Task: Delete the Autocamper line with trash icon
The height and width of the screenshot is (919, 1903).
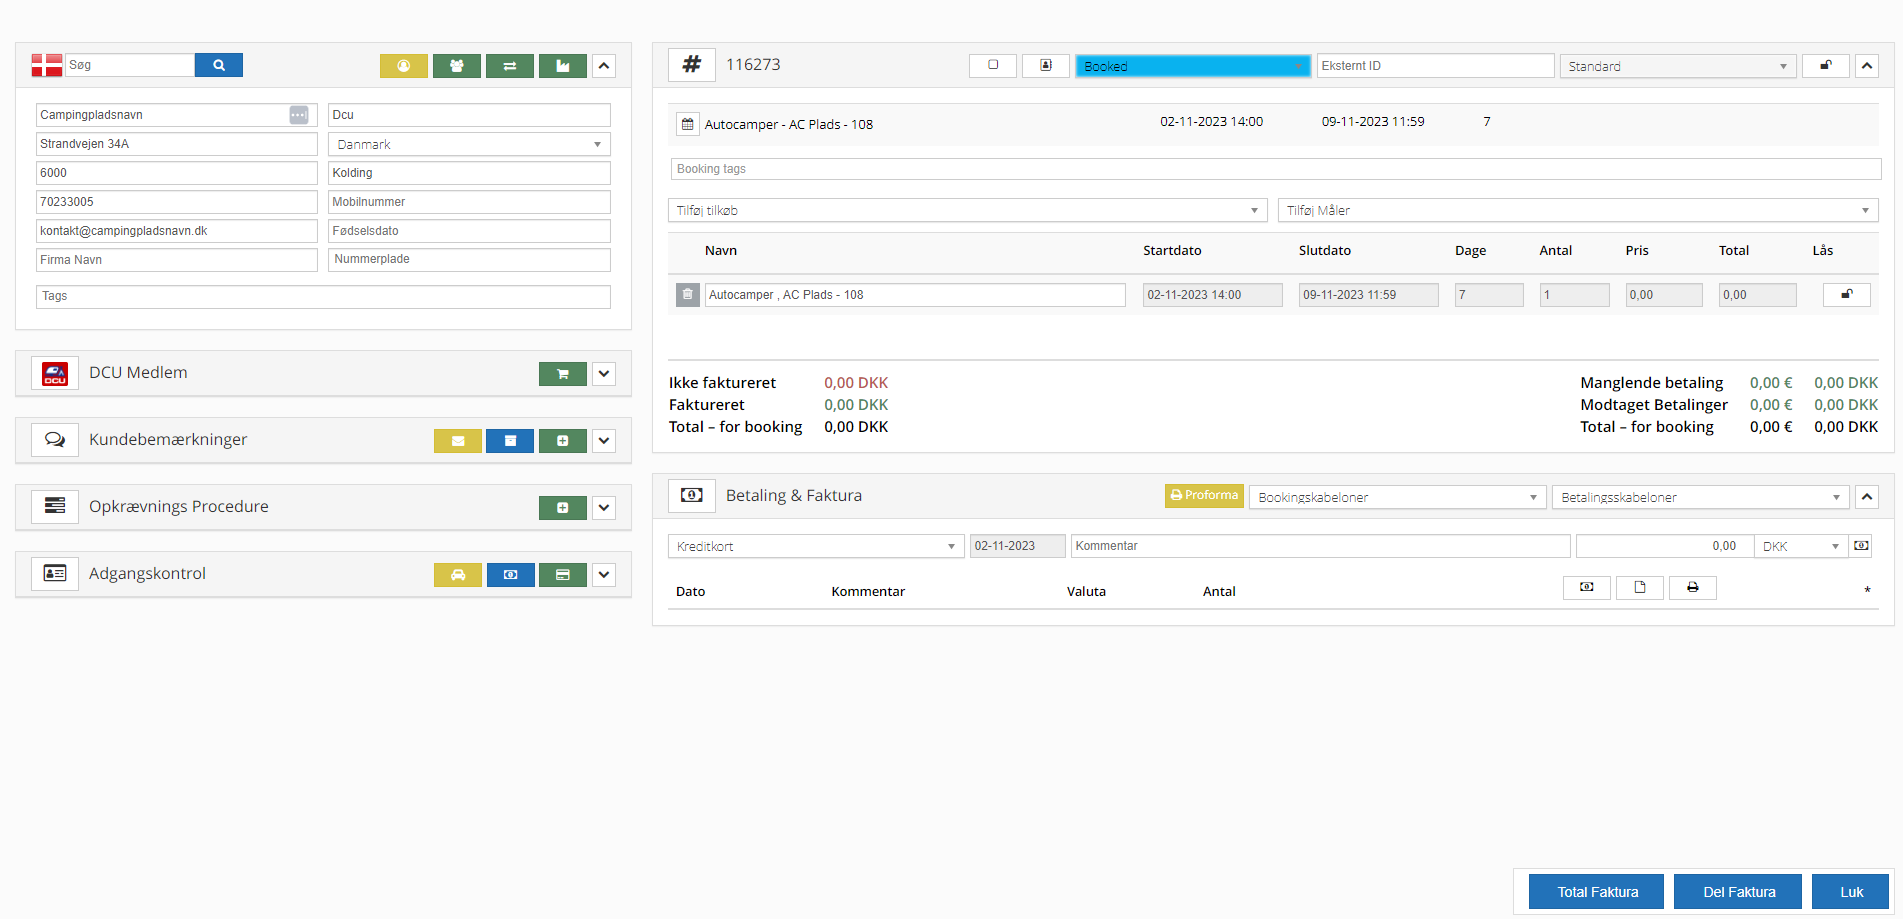Action: pyautogui.click(x=687, y=295)
